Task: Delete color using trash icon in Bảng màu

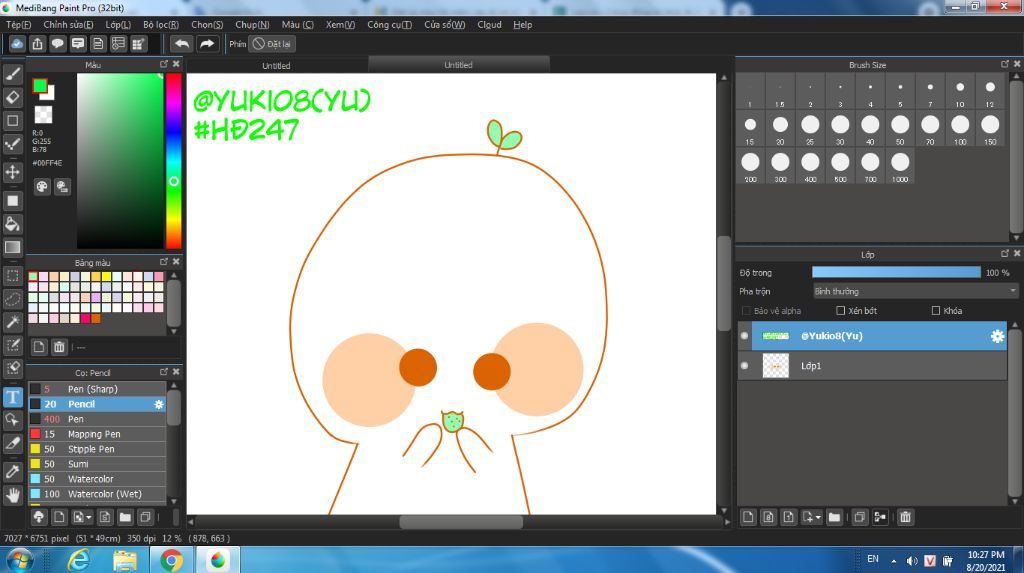Action: [x=59, y=347]
